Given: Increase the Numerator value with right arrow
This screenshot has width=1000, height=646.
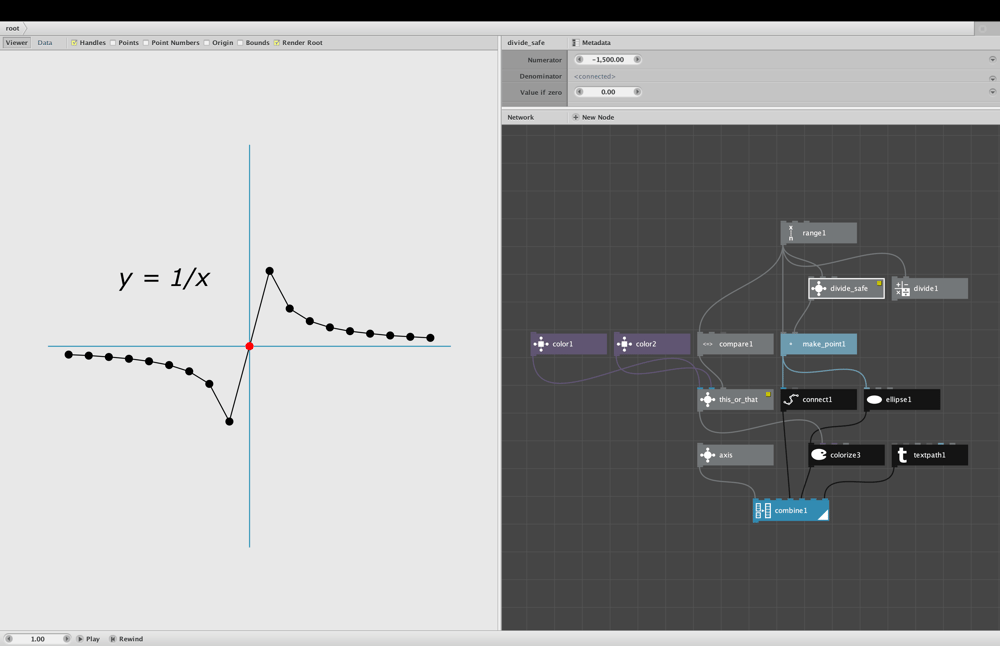Looking at the screenshot, I should (637, 59).
